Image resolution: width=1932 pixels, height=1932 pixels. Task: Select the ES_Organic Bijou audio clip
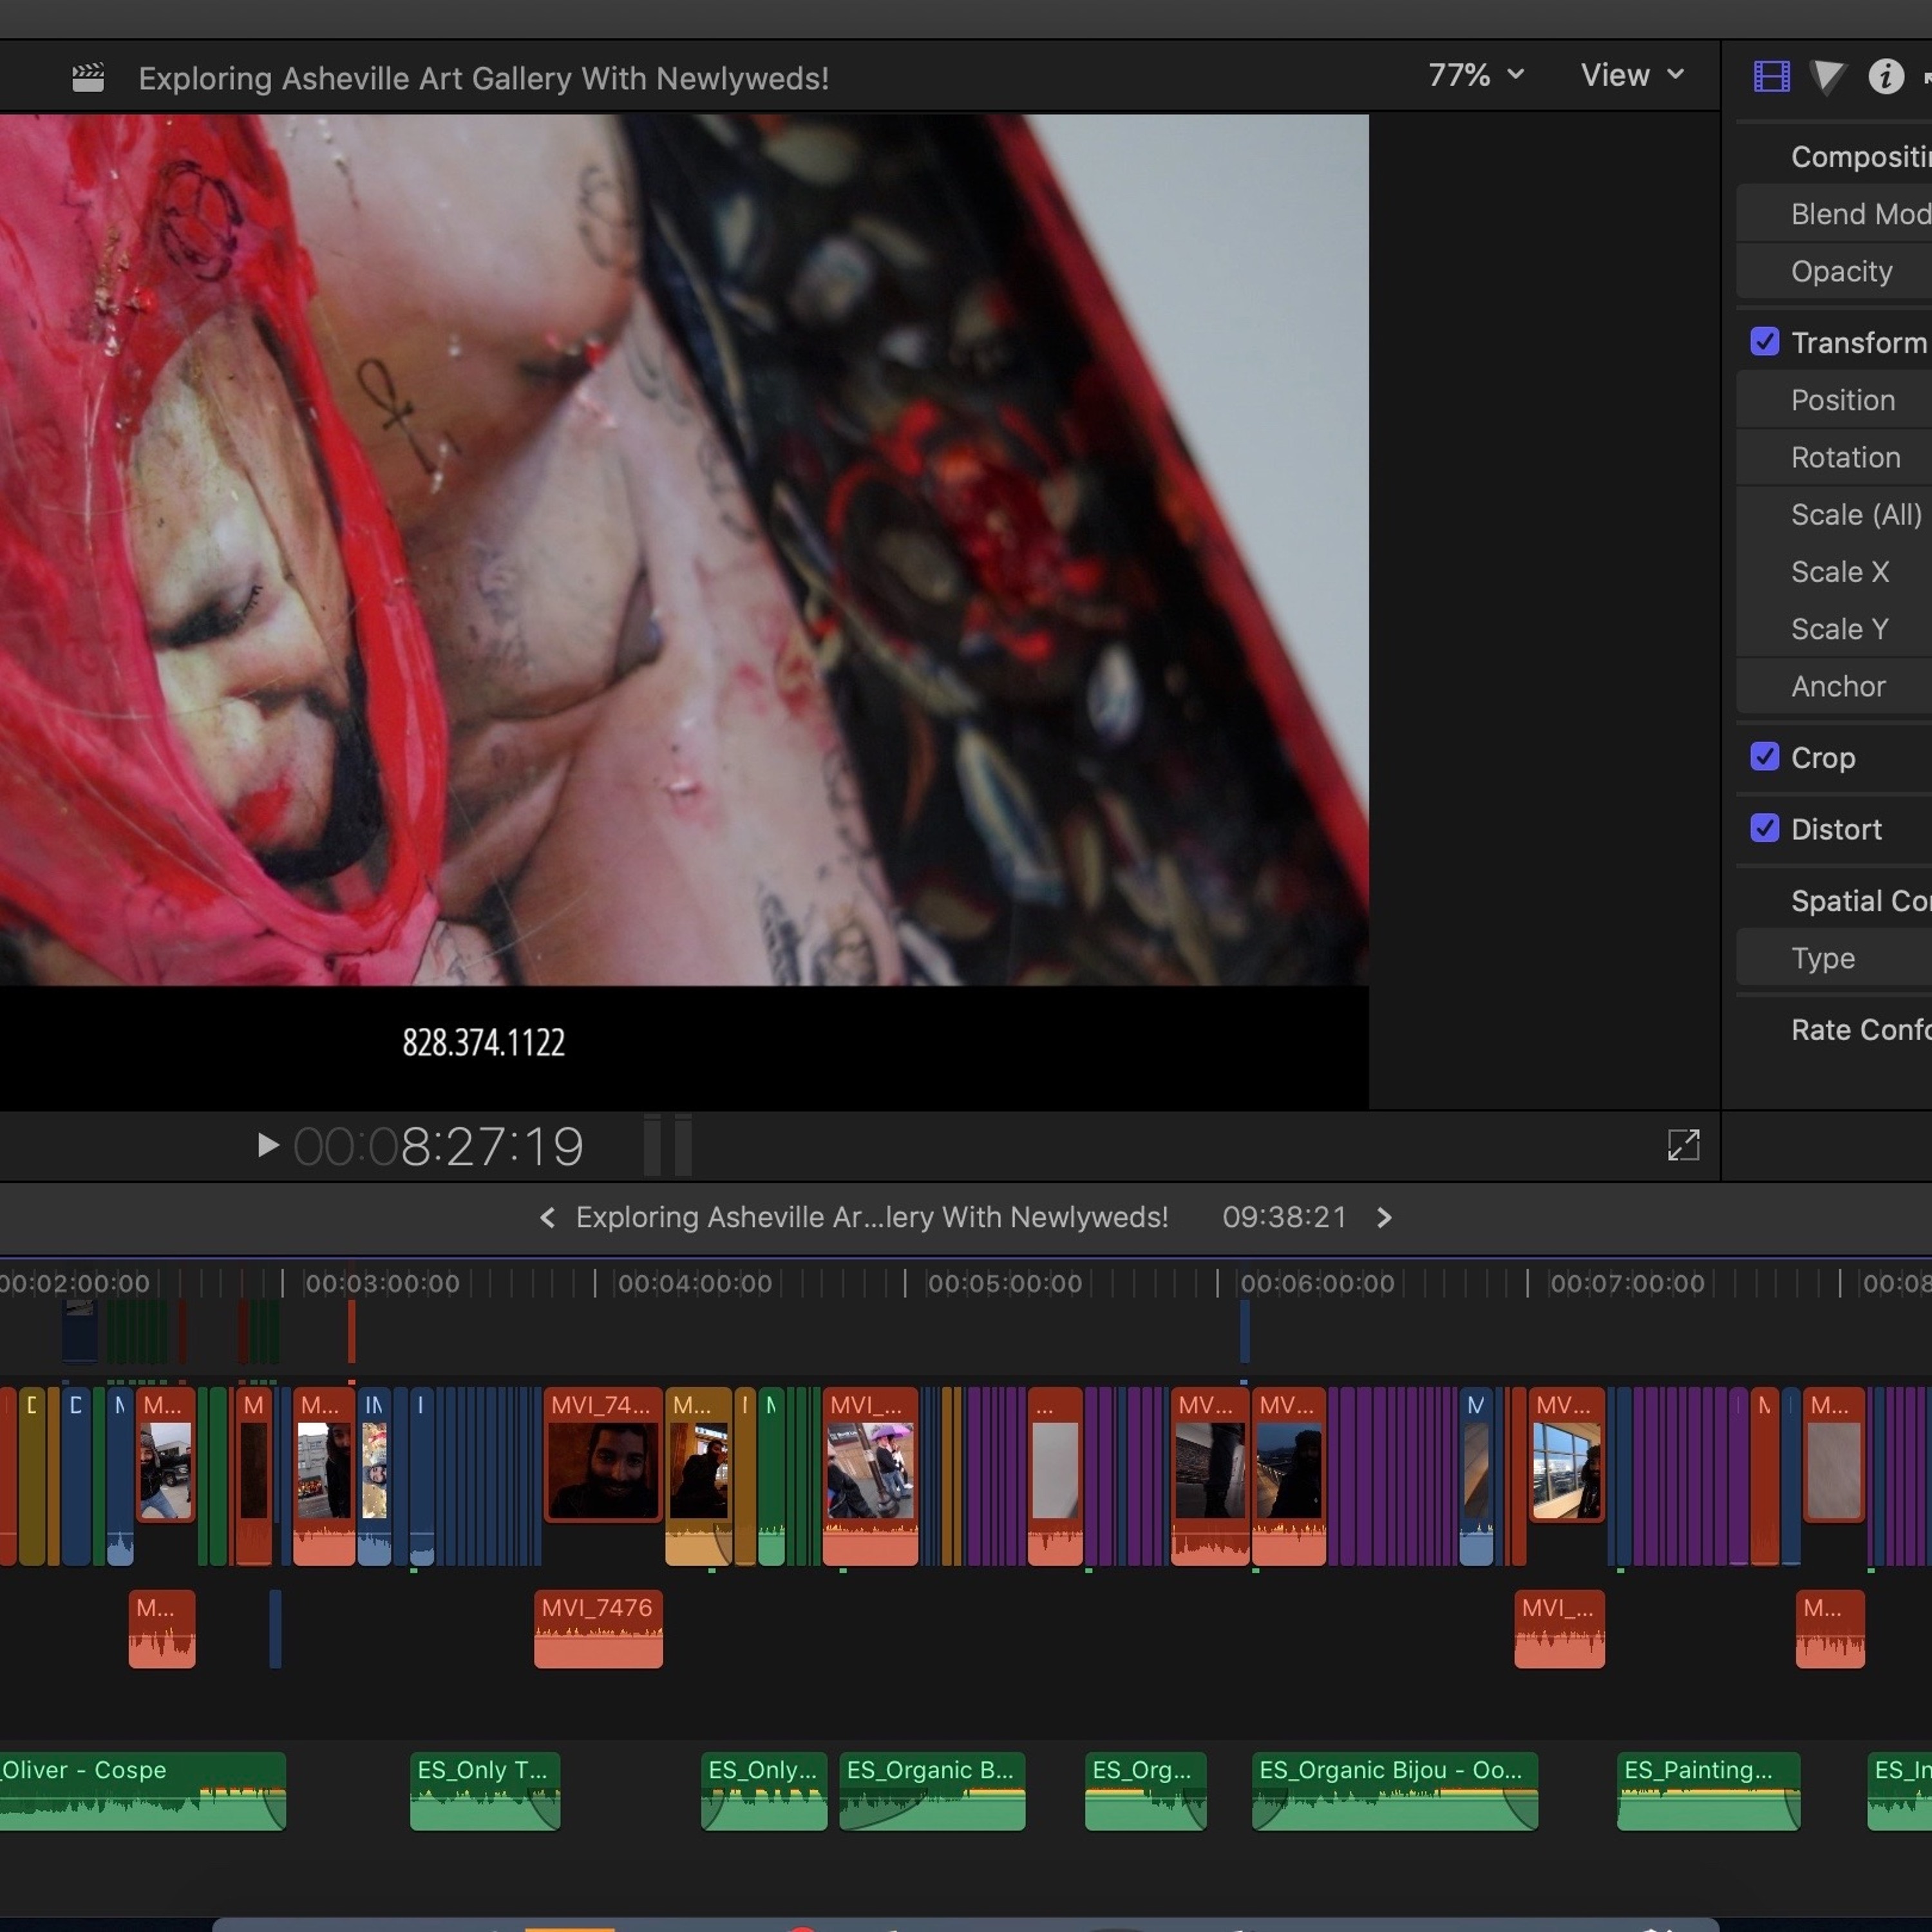[1395, 1791]
